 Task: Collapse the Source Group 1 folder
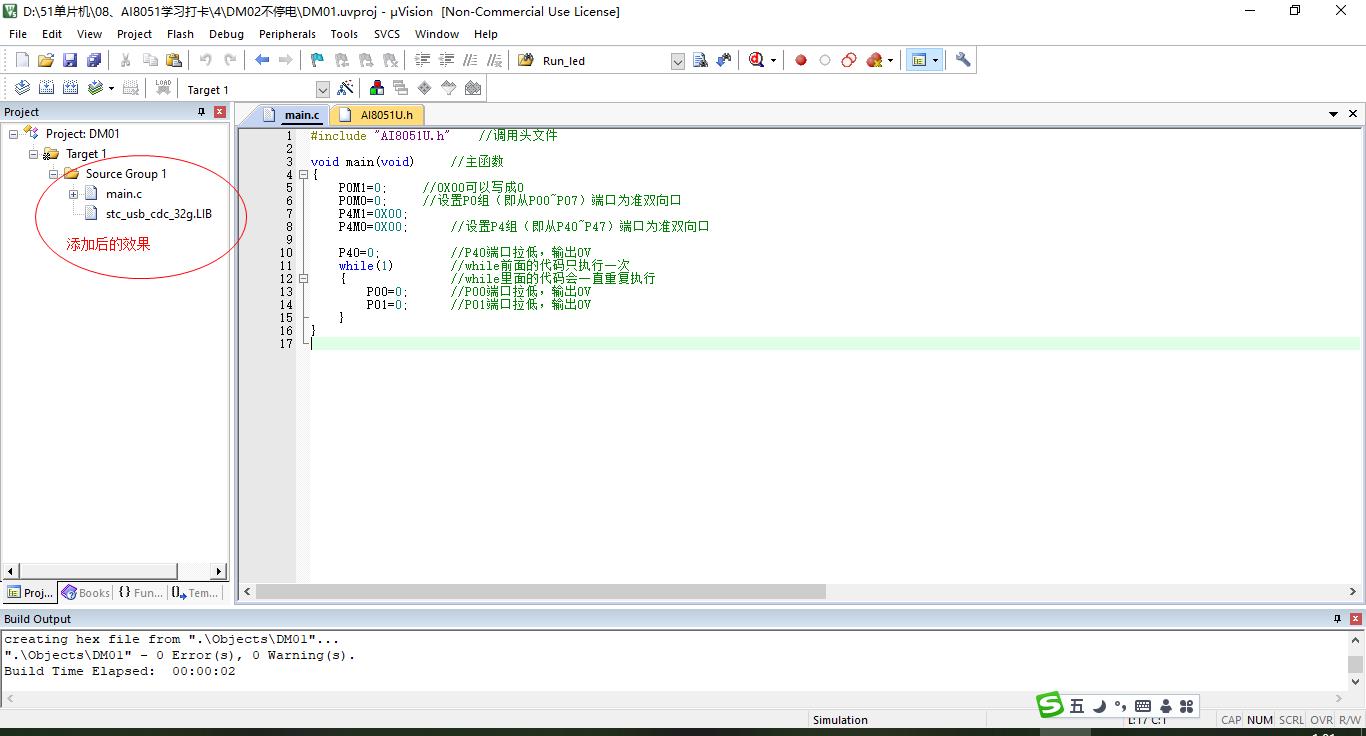tap(54, 174)
